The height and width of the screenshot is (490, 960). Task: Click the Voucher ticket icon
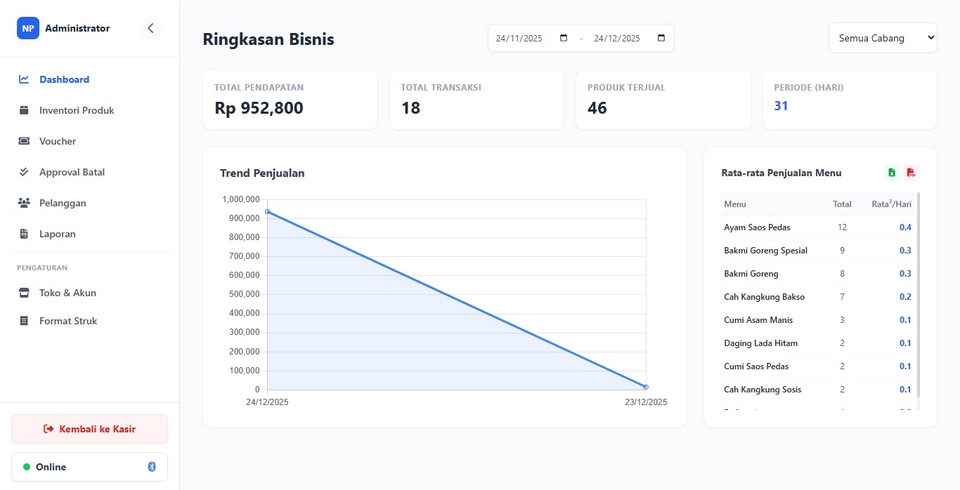[24, 141]
